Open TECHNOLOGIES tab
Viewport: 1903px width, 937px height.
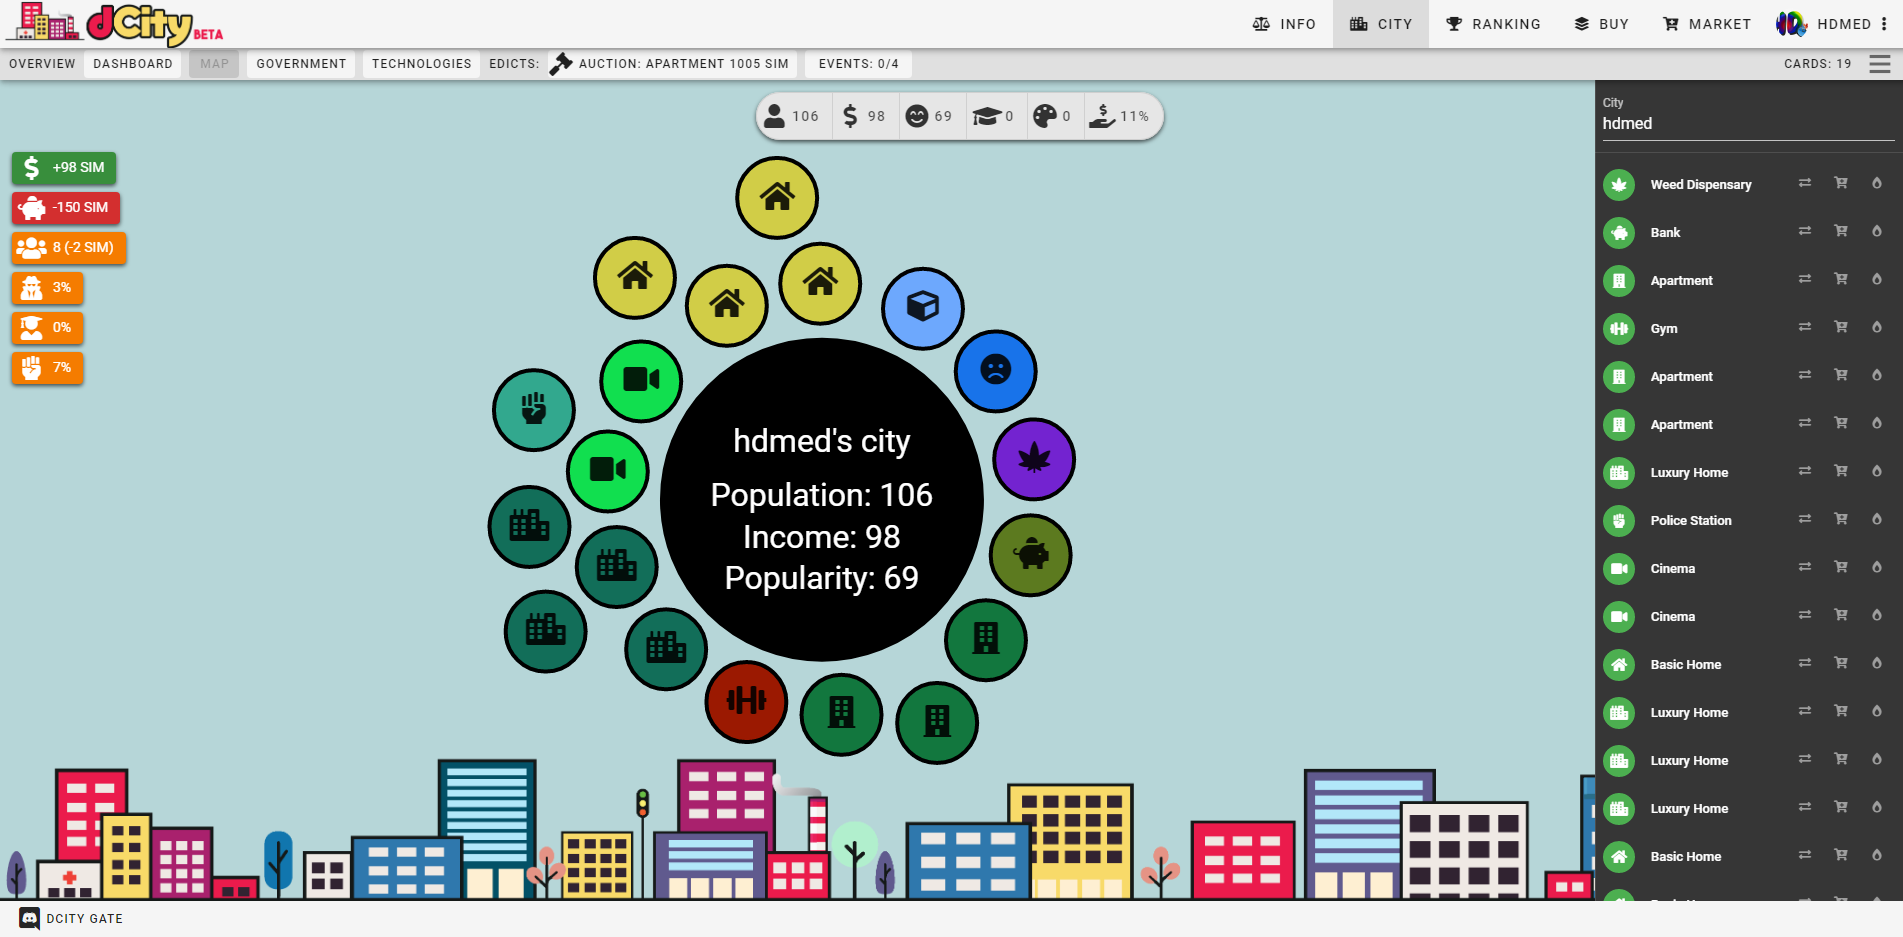pos(421,64)
